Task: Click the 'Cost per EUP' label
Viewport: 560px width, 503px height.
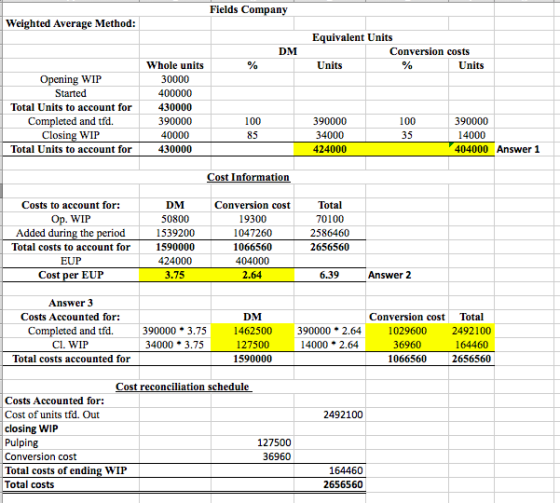Action: point(71,275)
